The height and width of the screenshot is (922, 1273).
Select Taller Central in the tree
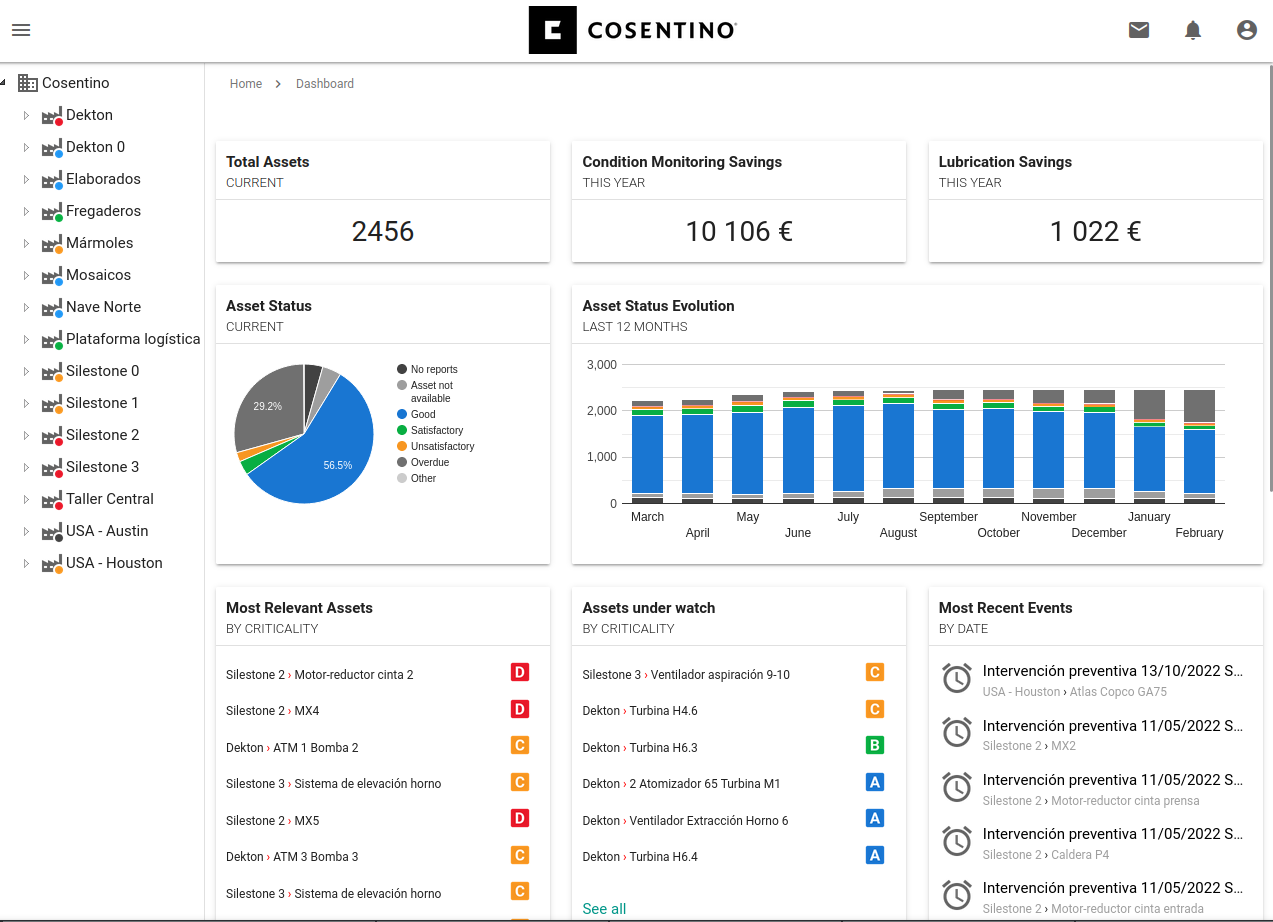(x=110, y=499)
